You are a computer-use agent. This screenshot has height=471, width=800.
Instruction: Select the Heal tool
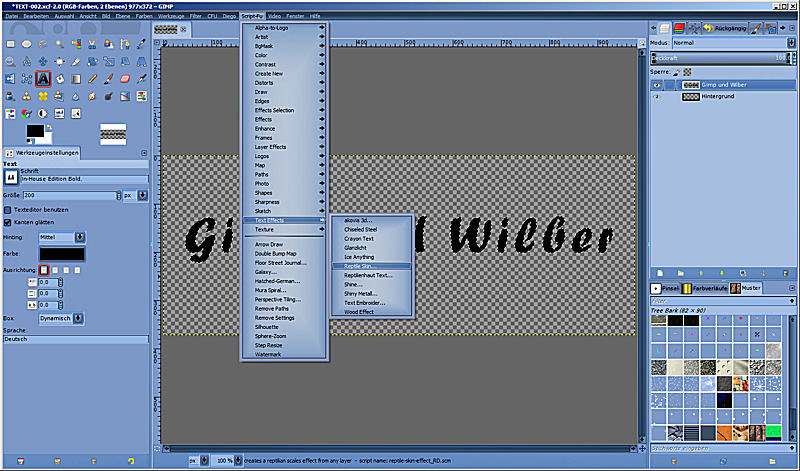click(x=43, y=96)
